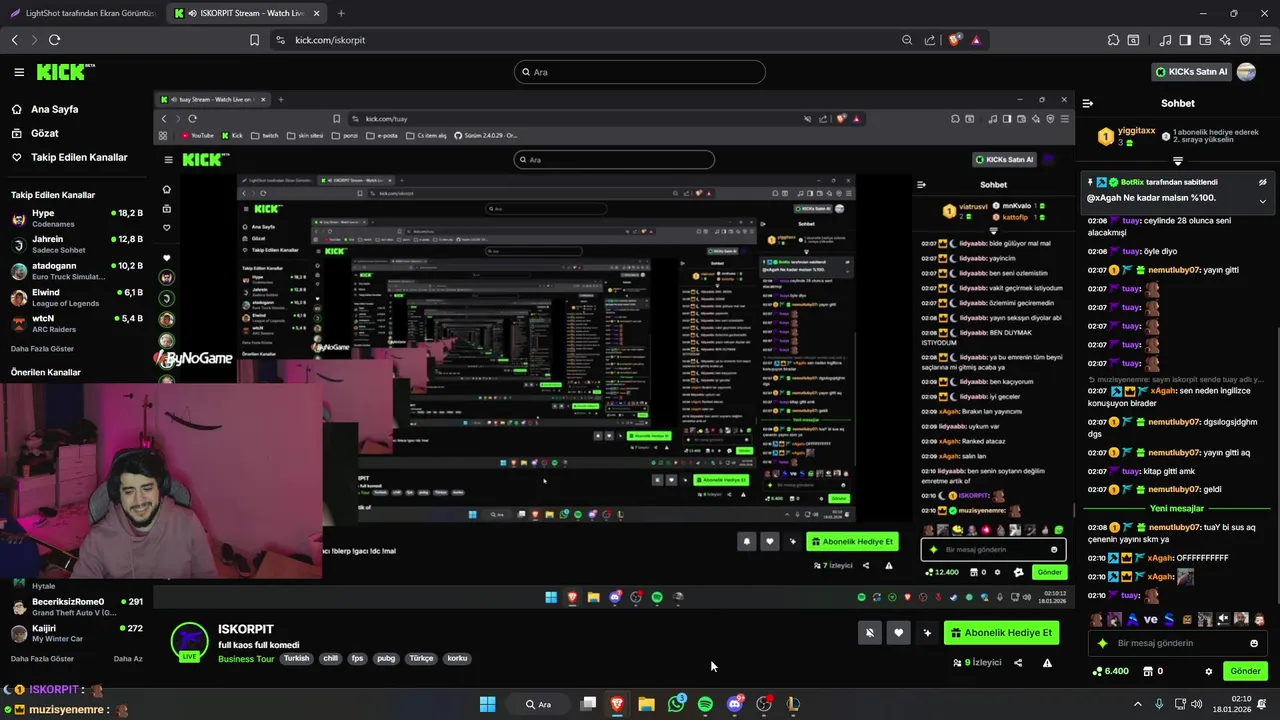Click the 6.400 KICKs balance

click(1111, 671)
